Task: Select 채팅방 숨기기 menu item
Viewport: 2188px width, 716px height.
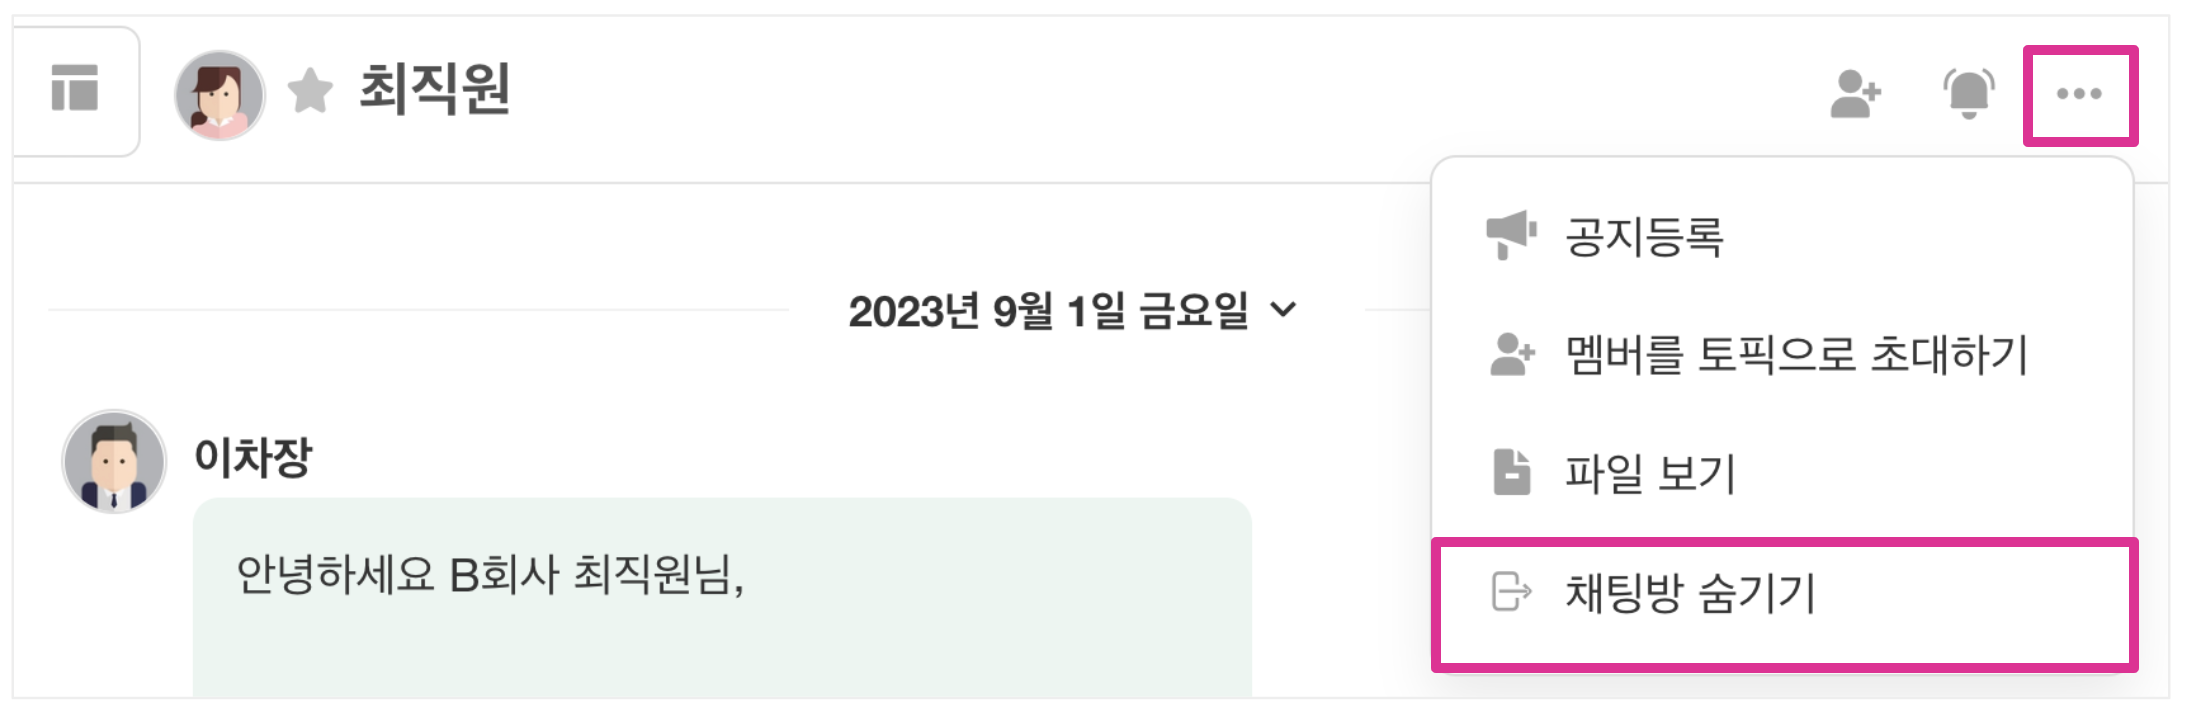Action: click(1690, 593)
